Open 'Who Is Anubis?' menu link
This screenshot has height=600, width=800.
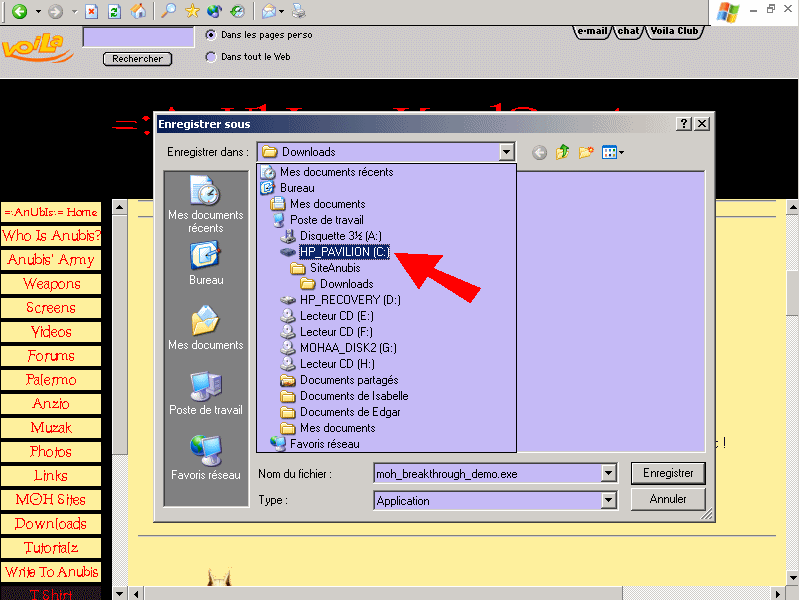tap(51, 236)
